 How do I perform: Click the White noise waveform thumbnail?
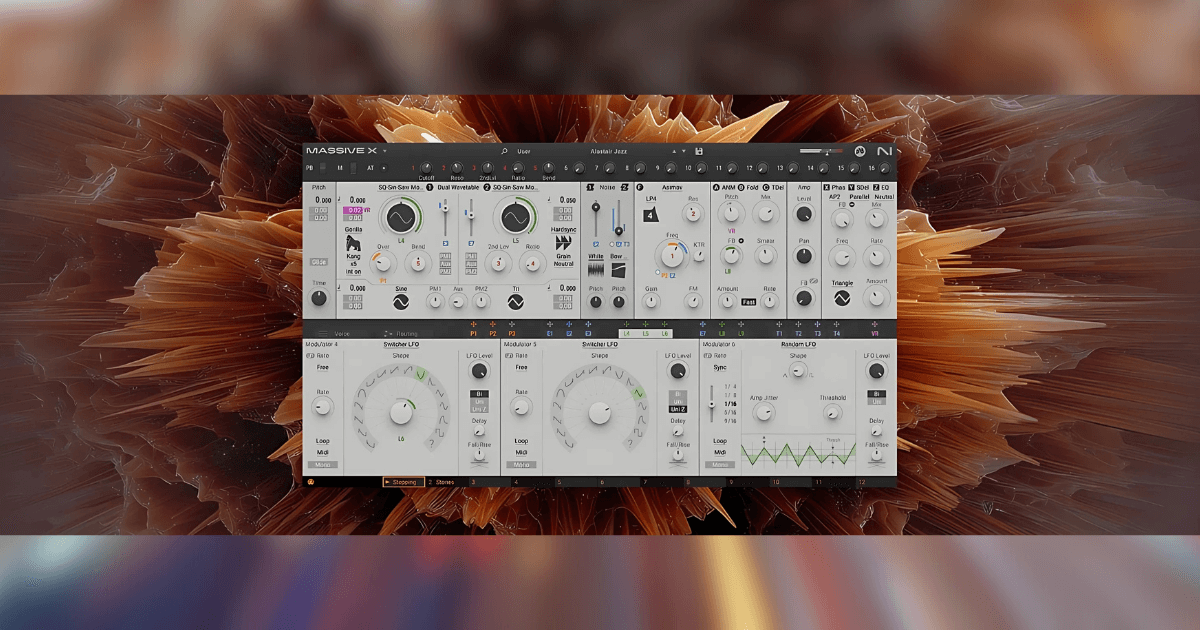596,270
